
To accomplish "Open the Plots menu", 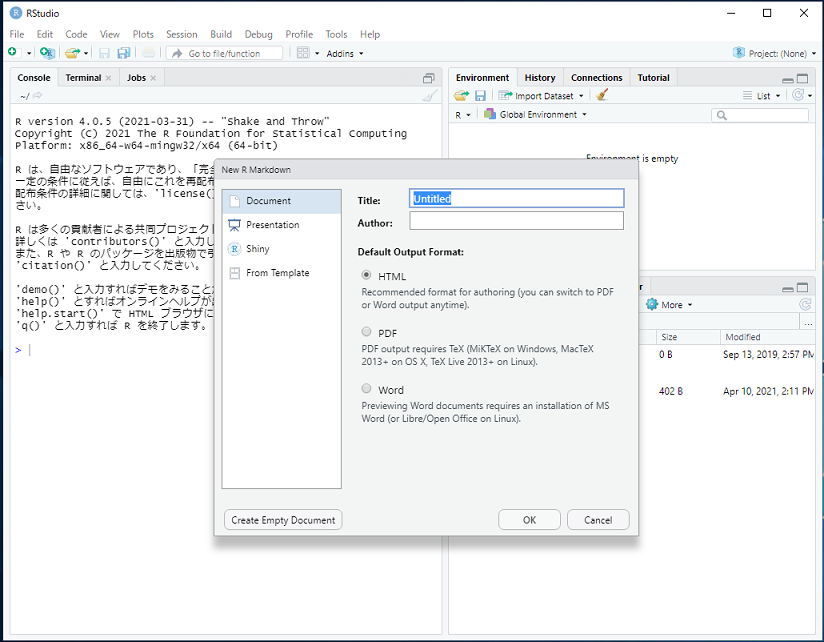I will click(x=143, y=34).
